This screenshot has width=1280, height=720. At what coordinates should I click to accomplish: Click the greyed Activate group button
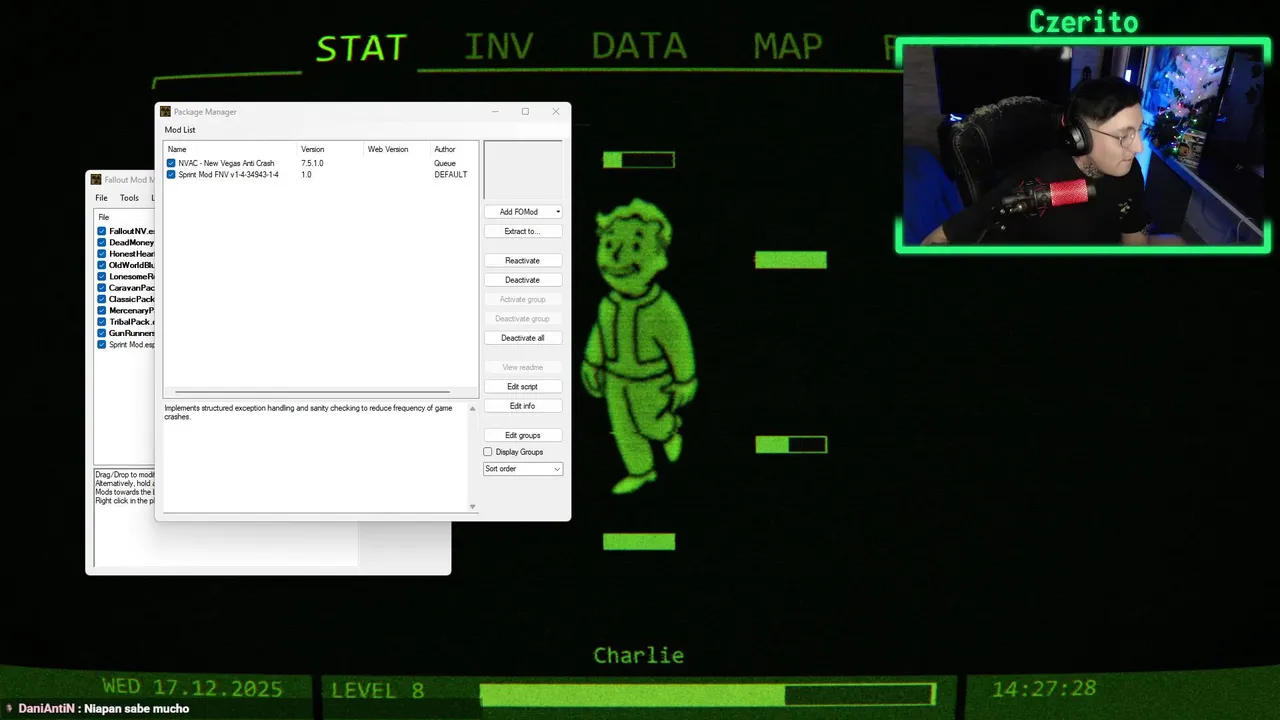click(x=522, y=299)
